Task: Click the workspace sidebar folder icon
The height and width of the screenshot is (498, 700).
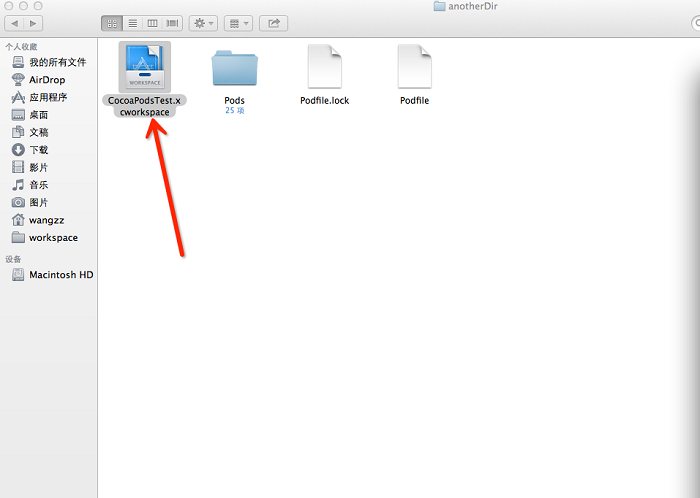Action: click(18, 237)
